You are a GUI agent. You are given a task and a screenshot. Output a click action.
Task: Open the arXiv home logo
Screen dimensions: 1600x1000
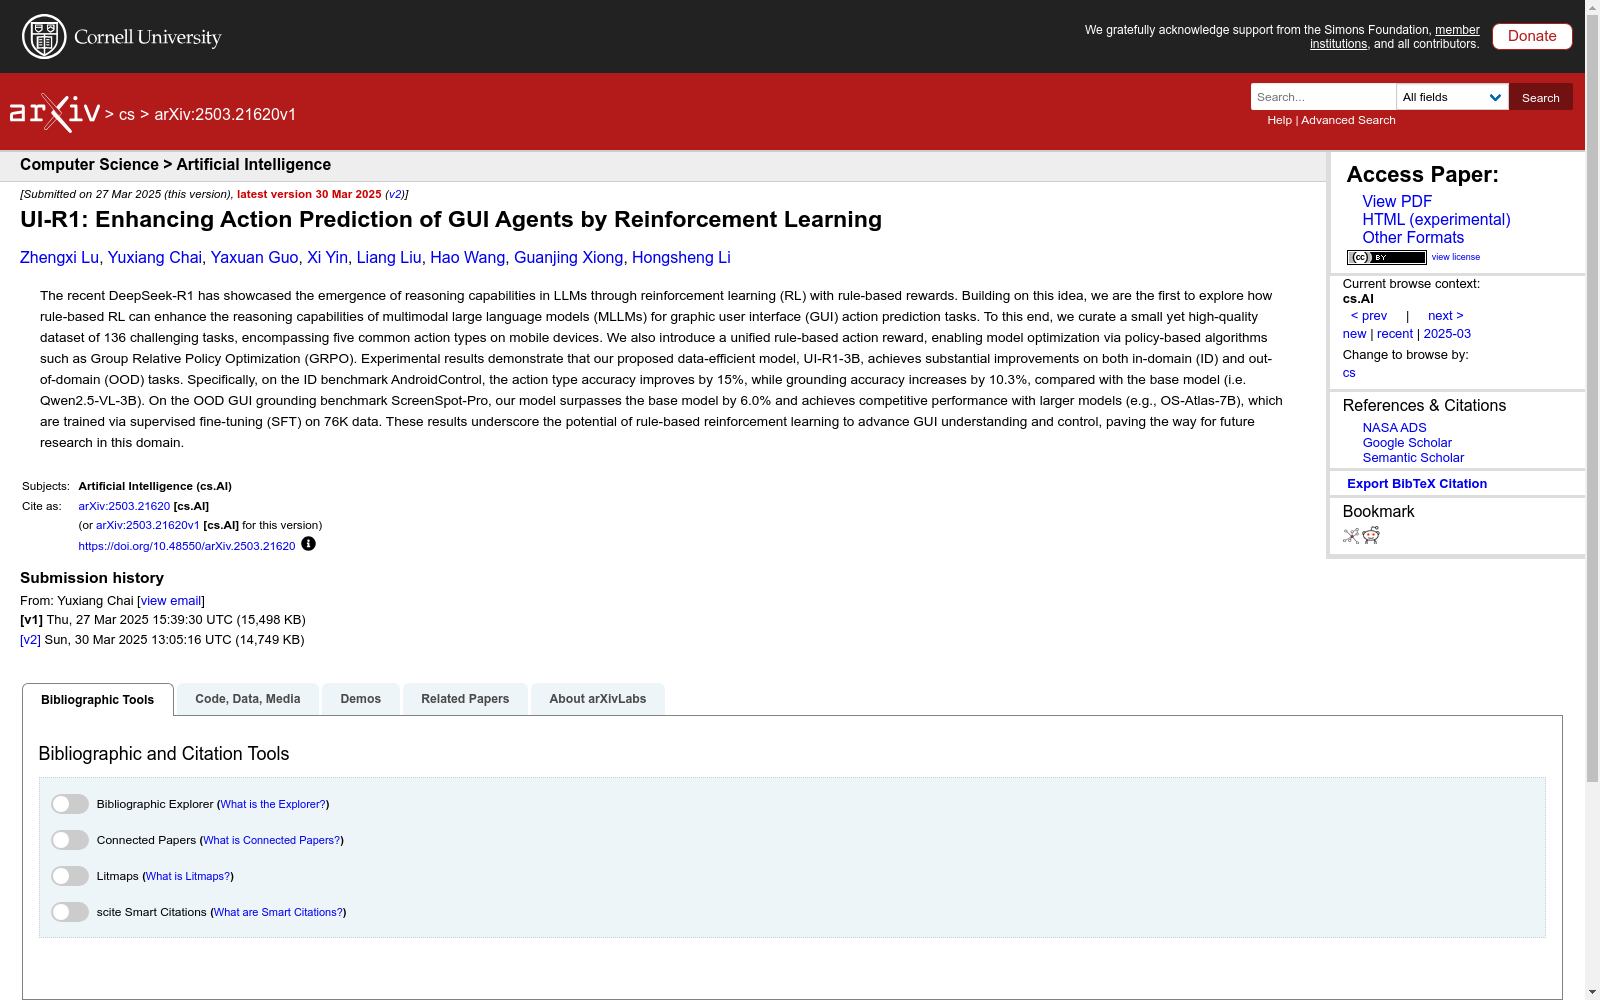(x=55, y=113)
